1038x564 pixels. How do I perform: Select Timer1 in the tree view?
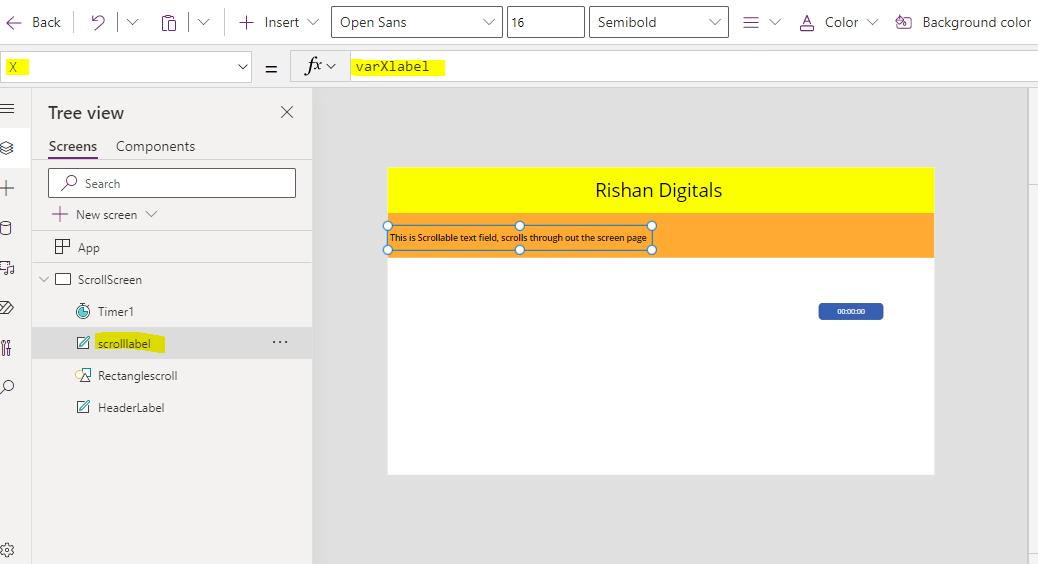click(x=115, y=312)
